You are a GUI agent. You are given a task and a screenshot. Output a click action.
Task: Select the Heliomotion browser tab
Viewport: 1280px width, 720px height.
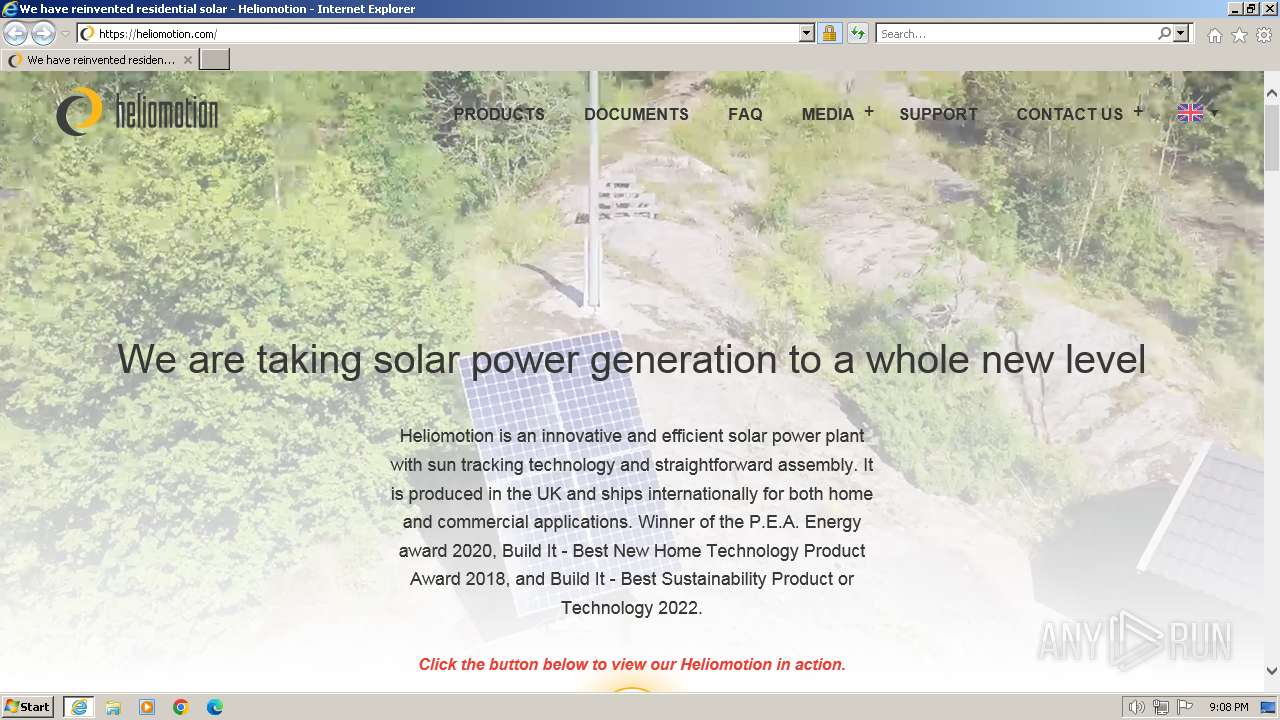coord(100,60)
